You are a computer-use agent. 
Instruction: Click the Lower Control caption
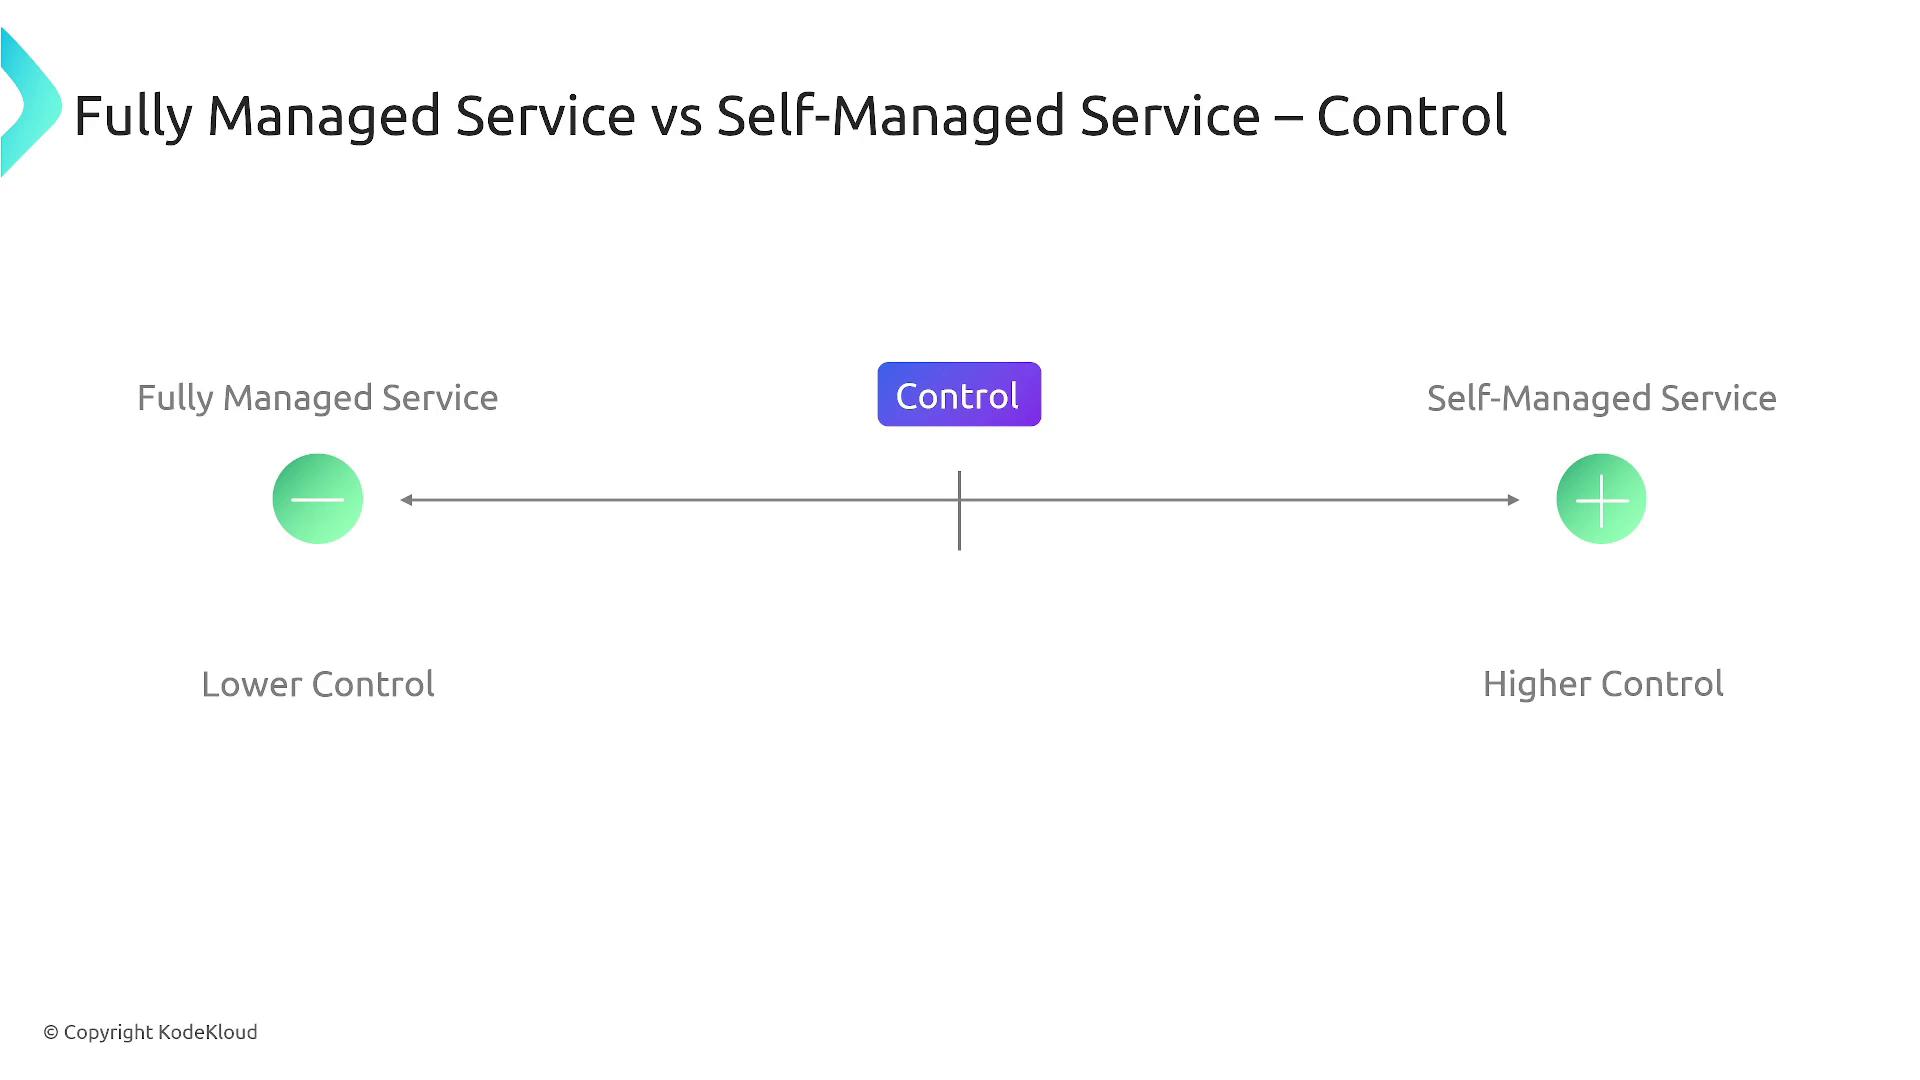tap(317, 684)
